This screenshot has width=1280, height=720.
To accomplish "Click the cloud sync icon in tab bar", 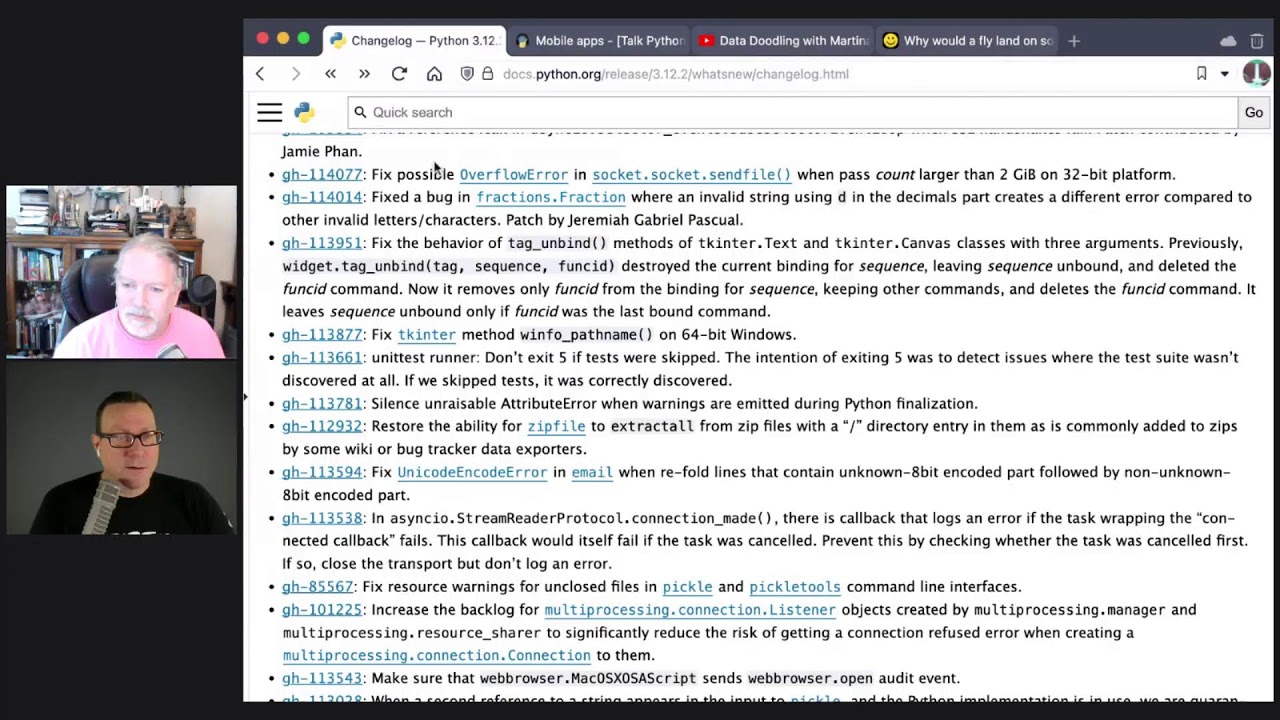I will coord(1228,41).
